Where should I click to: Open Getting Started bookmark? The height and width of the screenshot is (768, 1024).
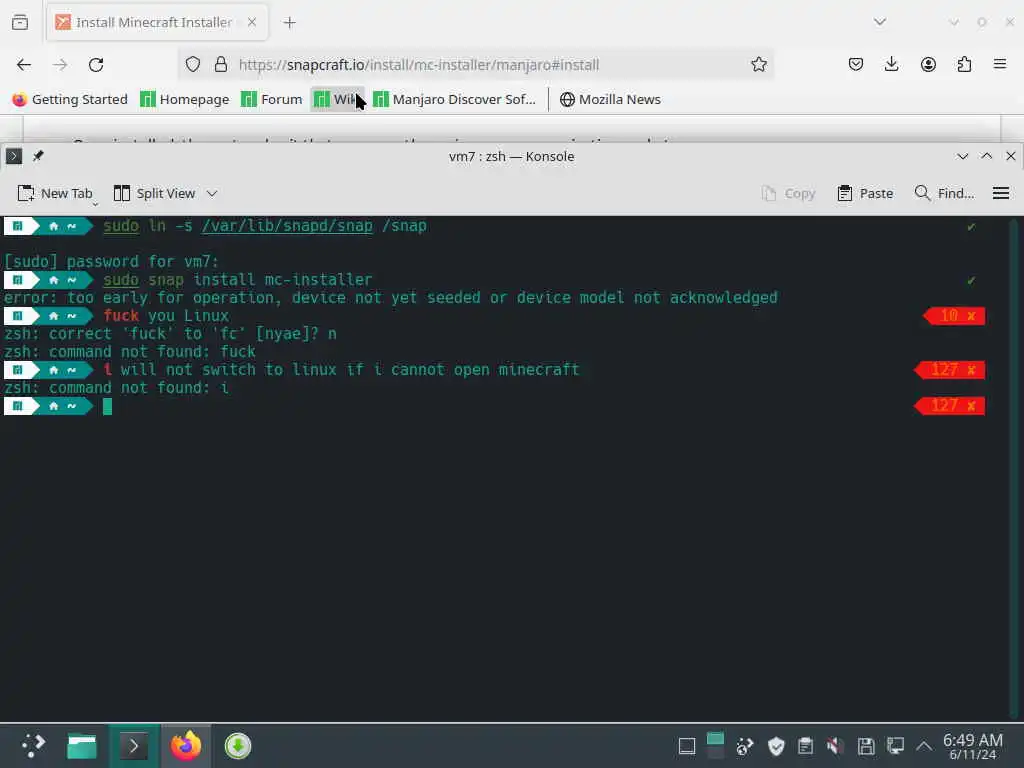pyautogui.click(x=70, y=99)
